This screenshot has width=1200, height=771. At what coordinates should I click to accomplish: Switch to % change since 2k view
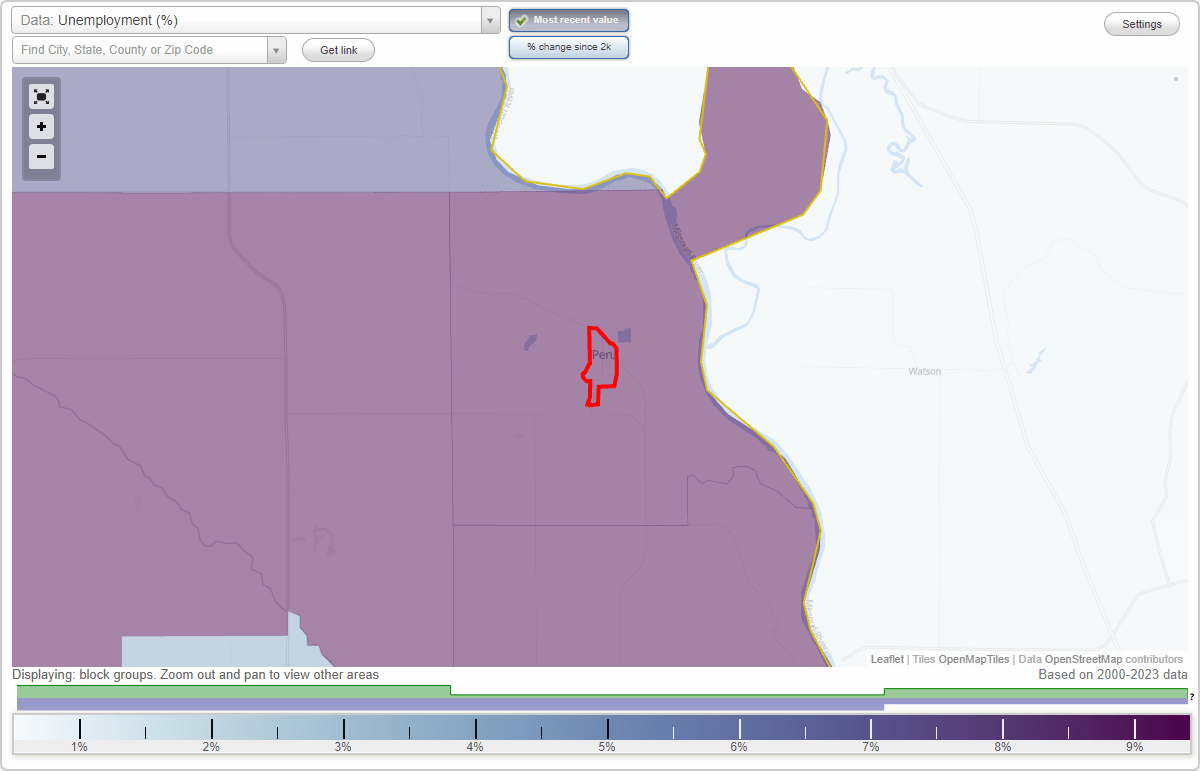click(x=569, y=46)
